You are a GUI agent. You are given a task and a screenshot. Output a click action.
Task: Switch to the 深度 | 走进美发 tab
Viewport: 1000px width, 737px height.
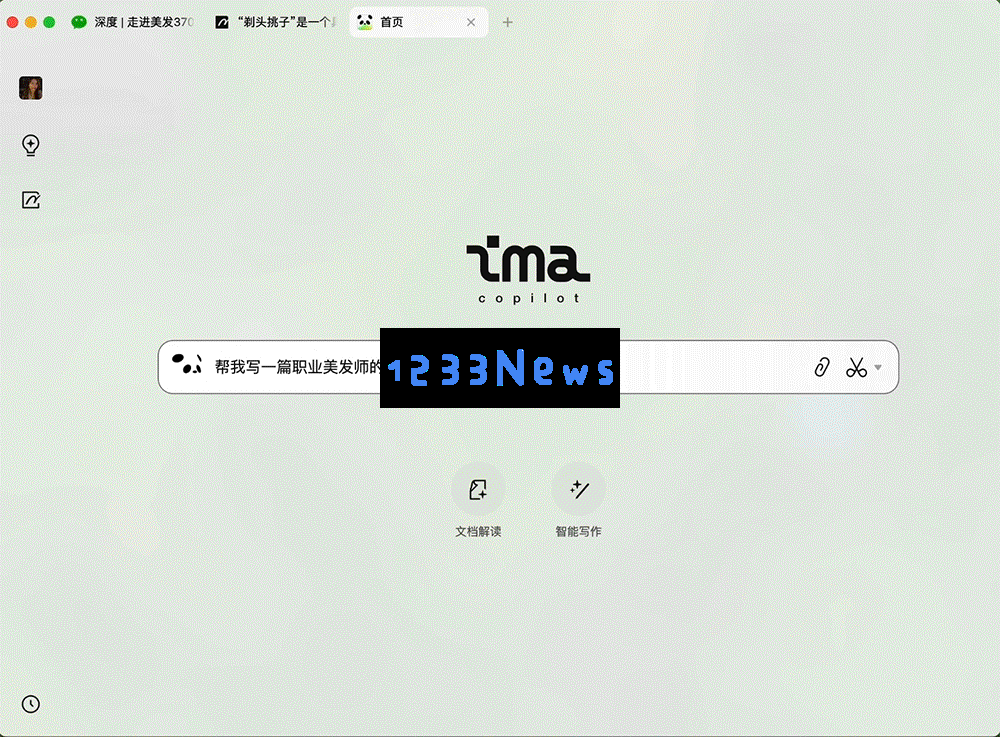click(133, 22)
